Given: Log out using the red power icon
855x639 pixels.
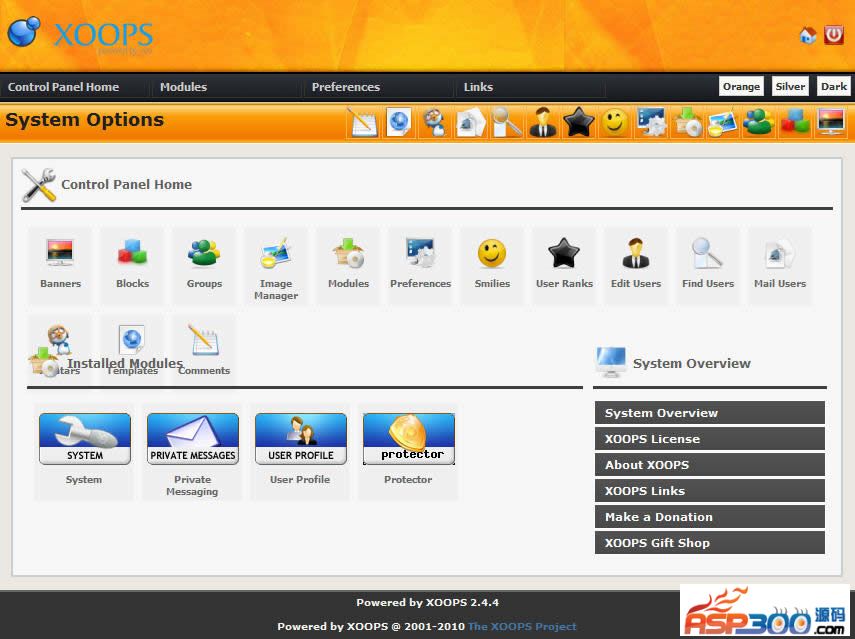Looking at the screenshot, I should [x=834, y=35].
